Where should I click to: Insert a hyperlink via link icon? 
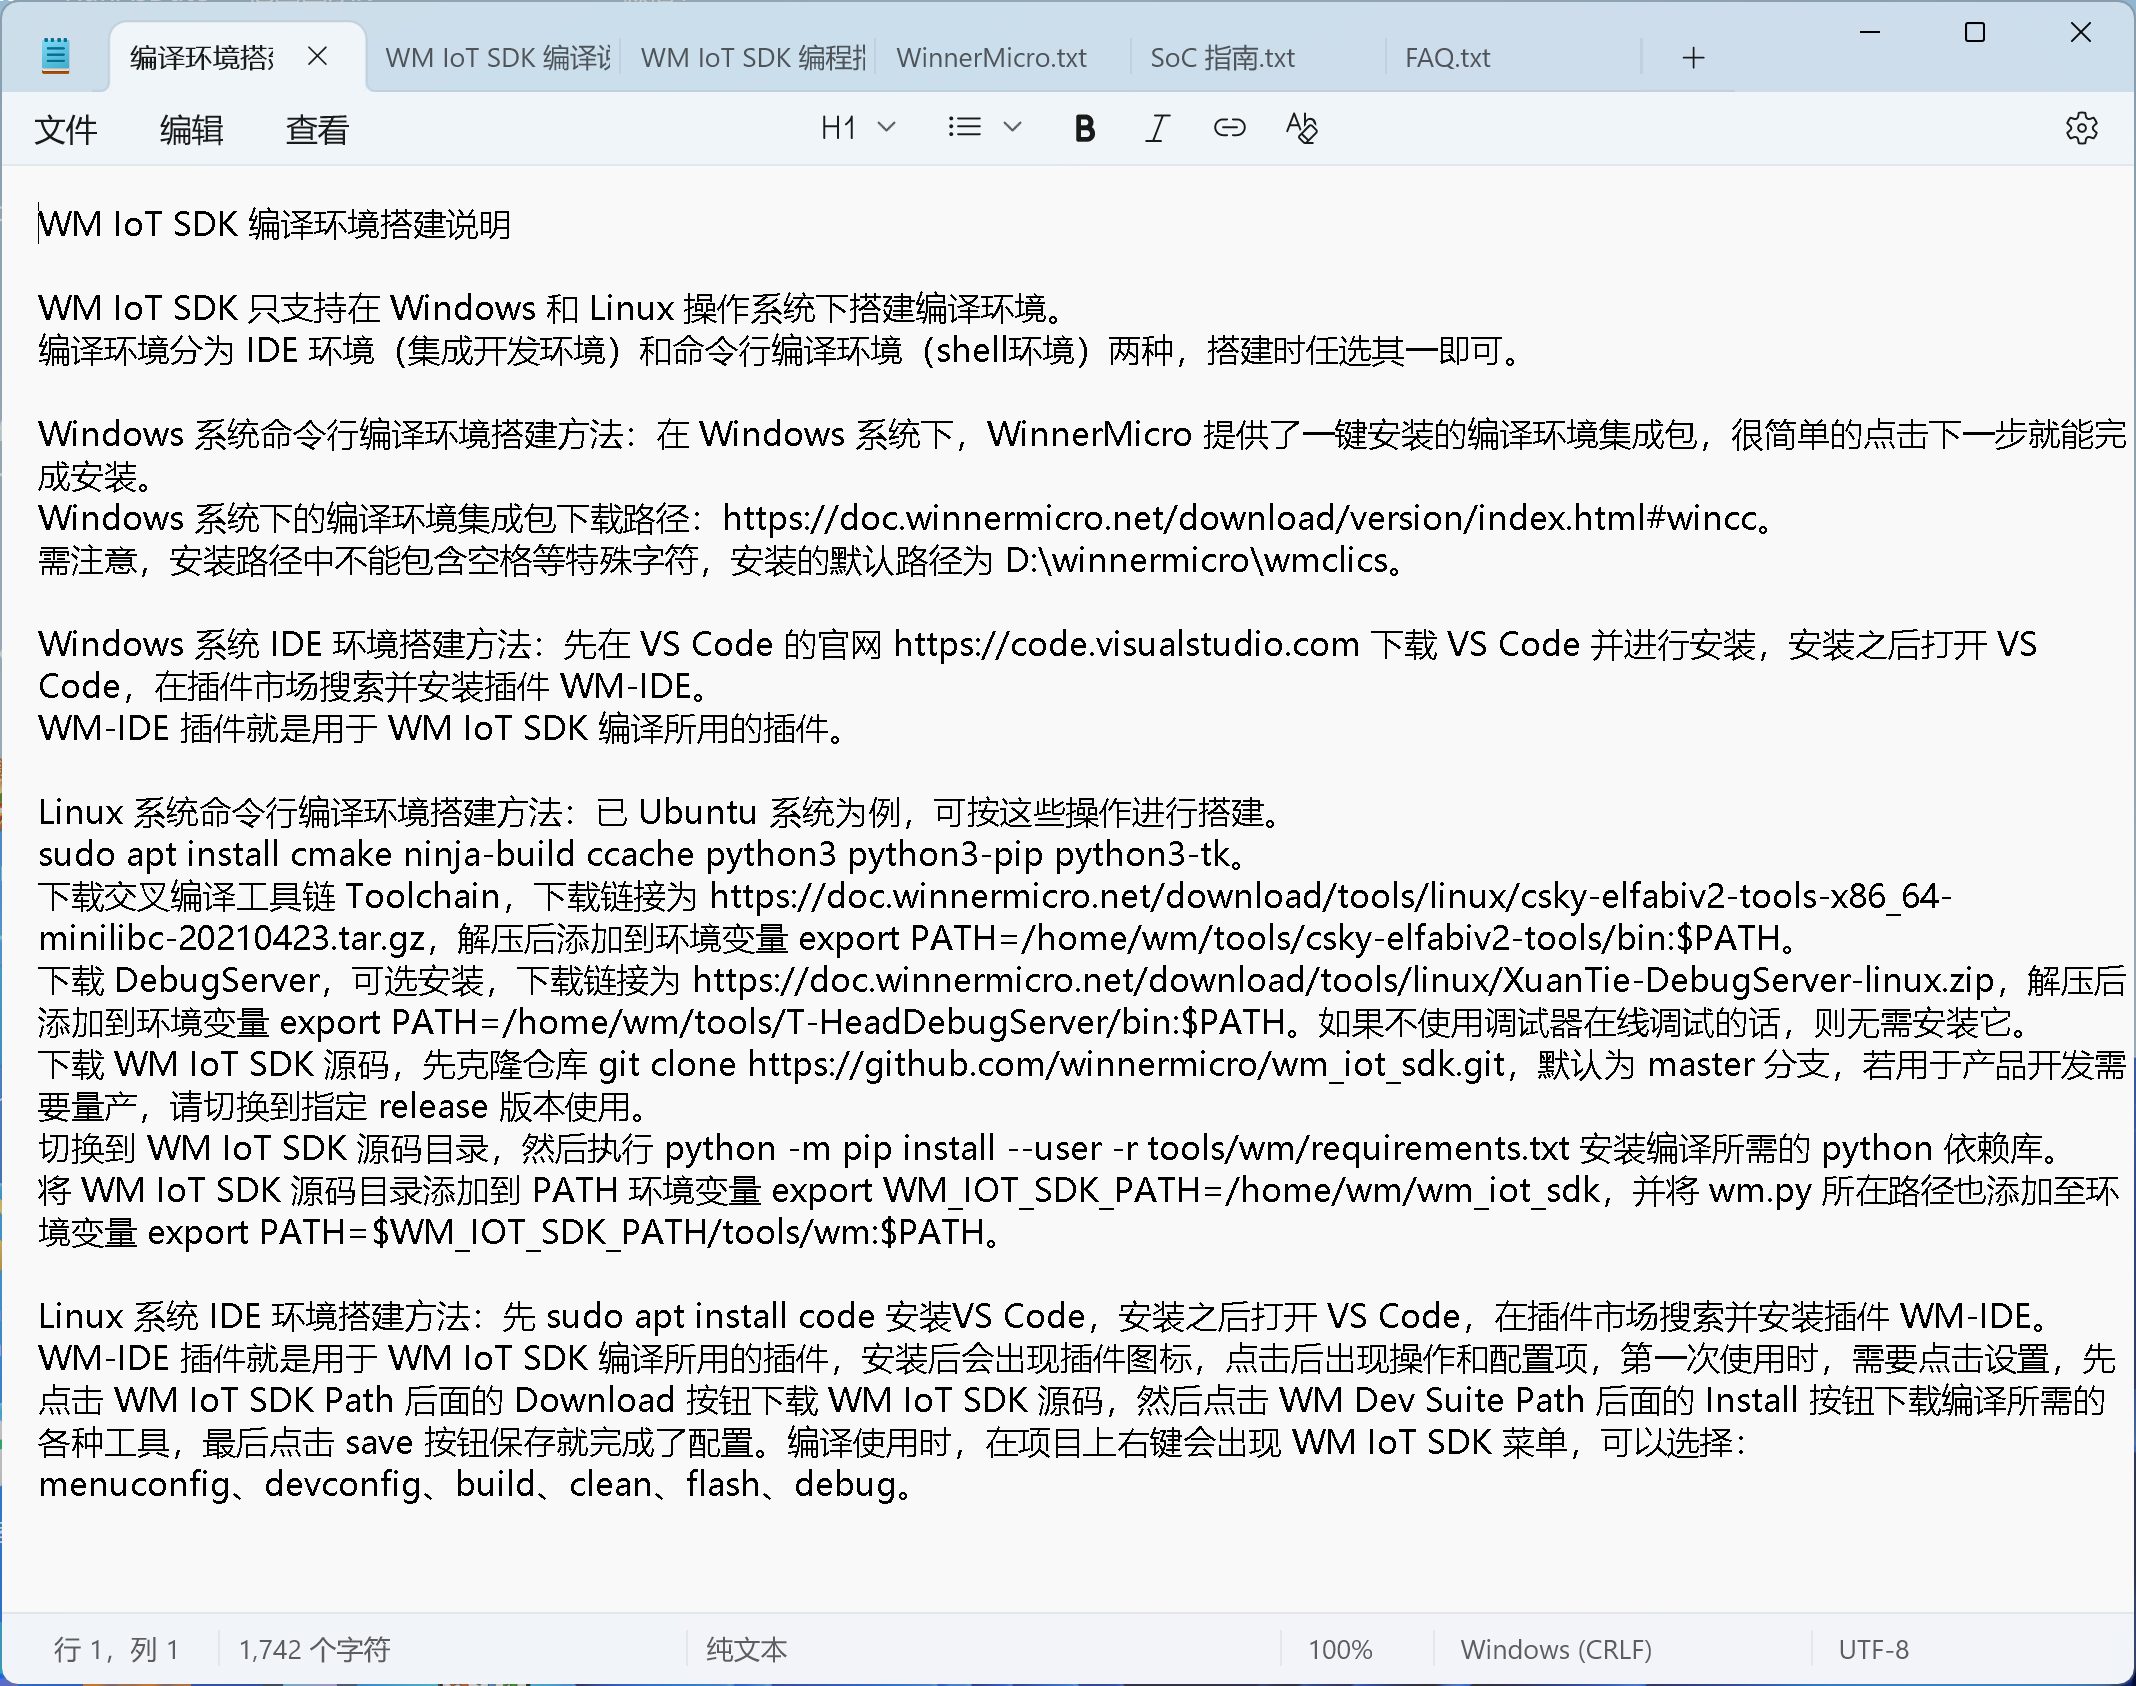click(1229, 128)
